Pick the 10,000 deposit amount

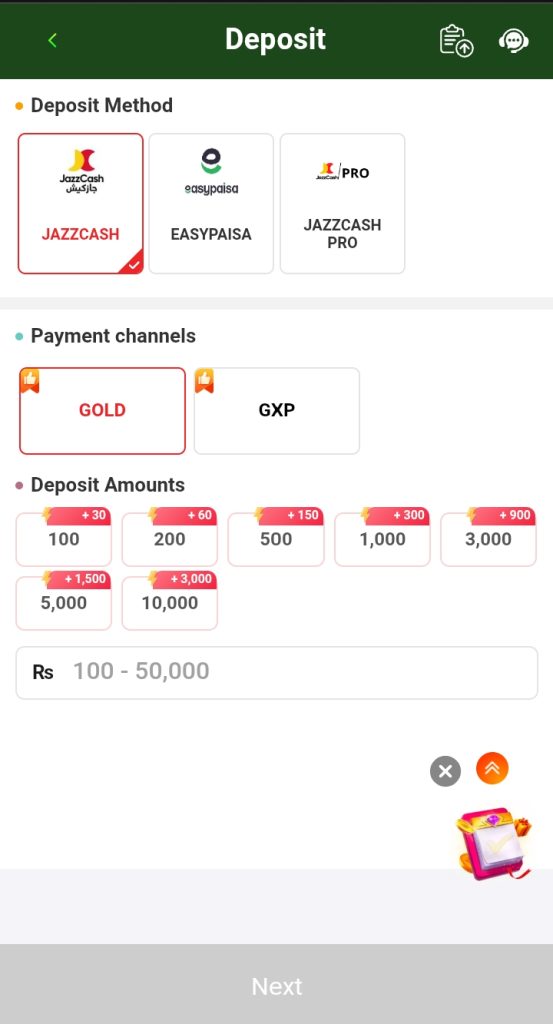[170, 601]
